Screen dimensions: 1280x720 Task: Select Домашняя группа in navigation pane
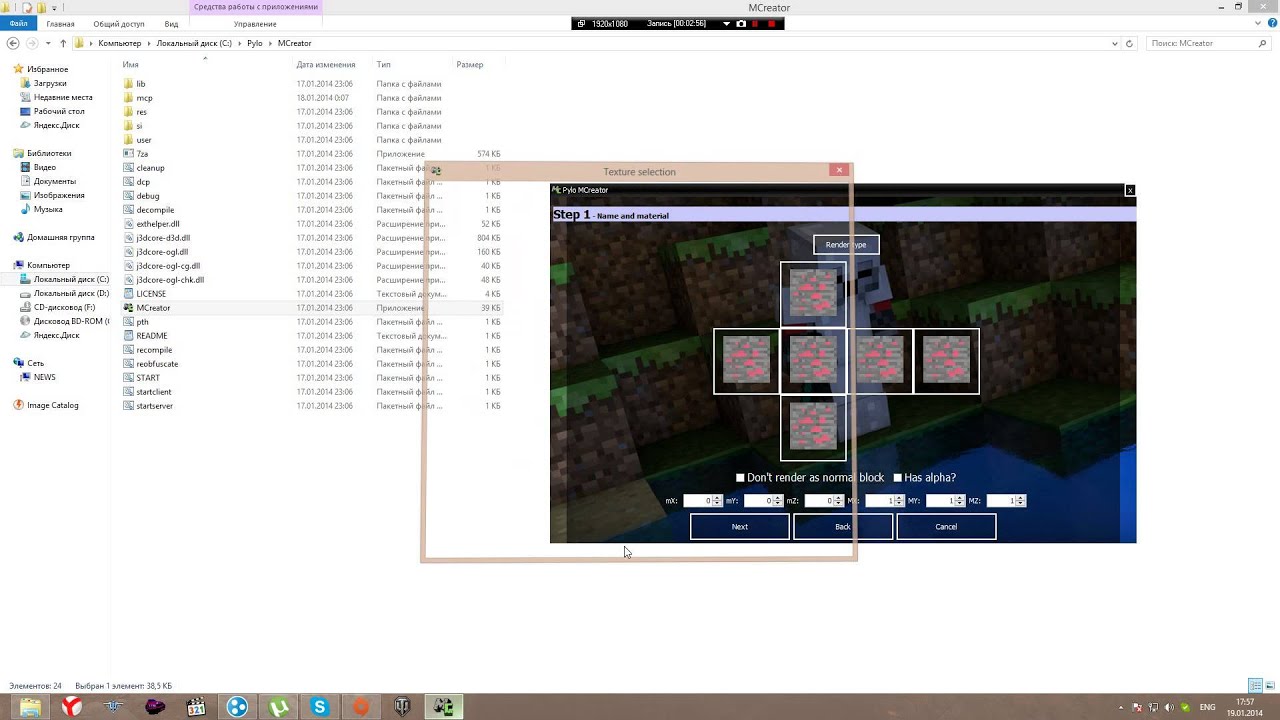[60, 237]
